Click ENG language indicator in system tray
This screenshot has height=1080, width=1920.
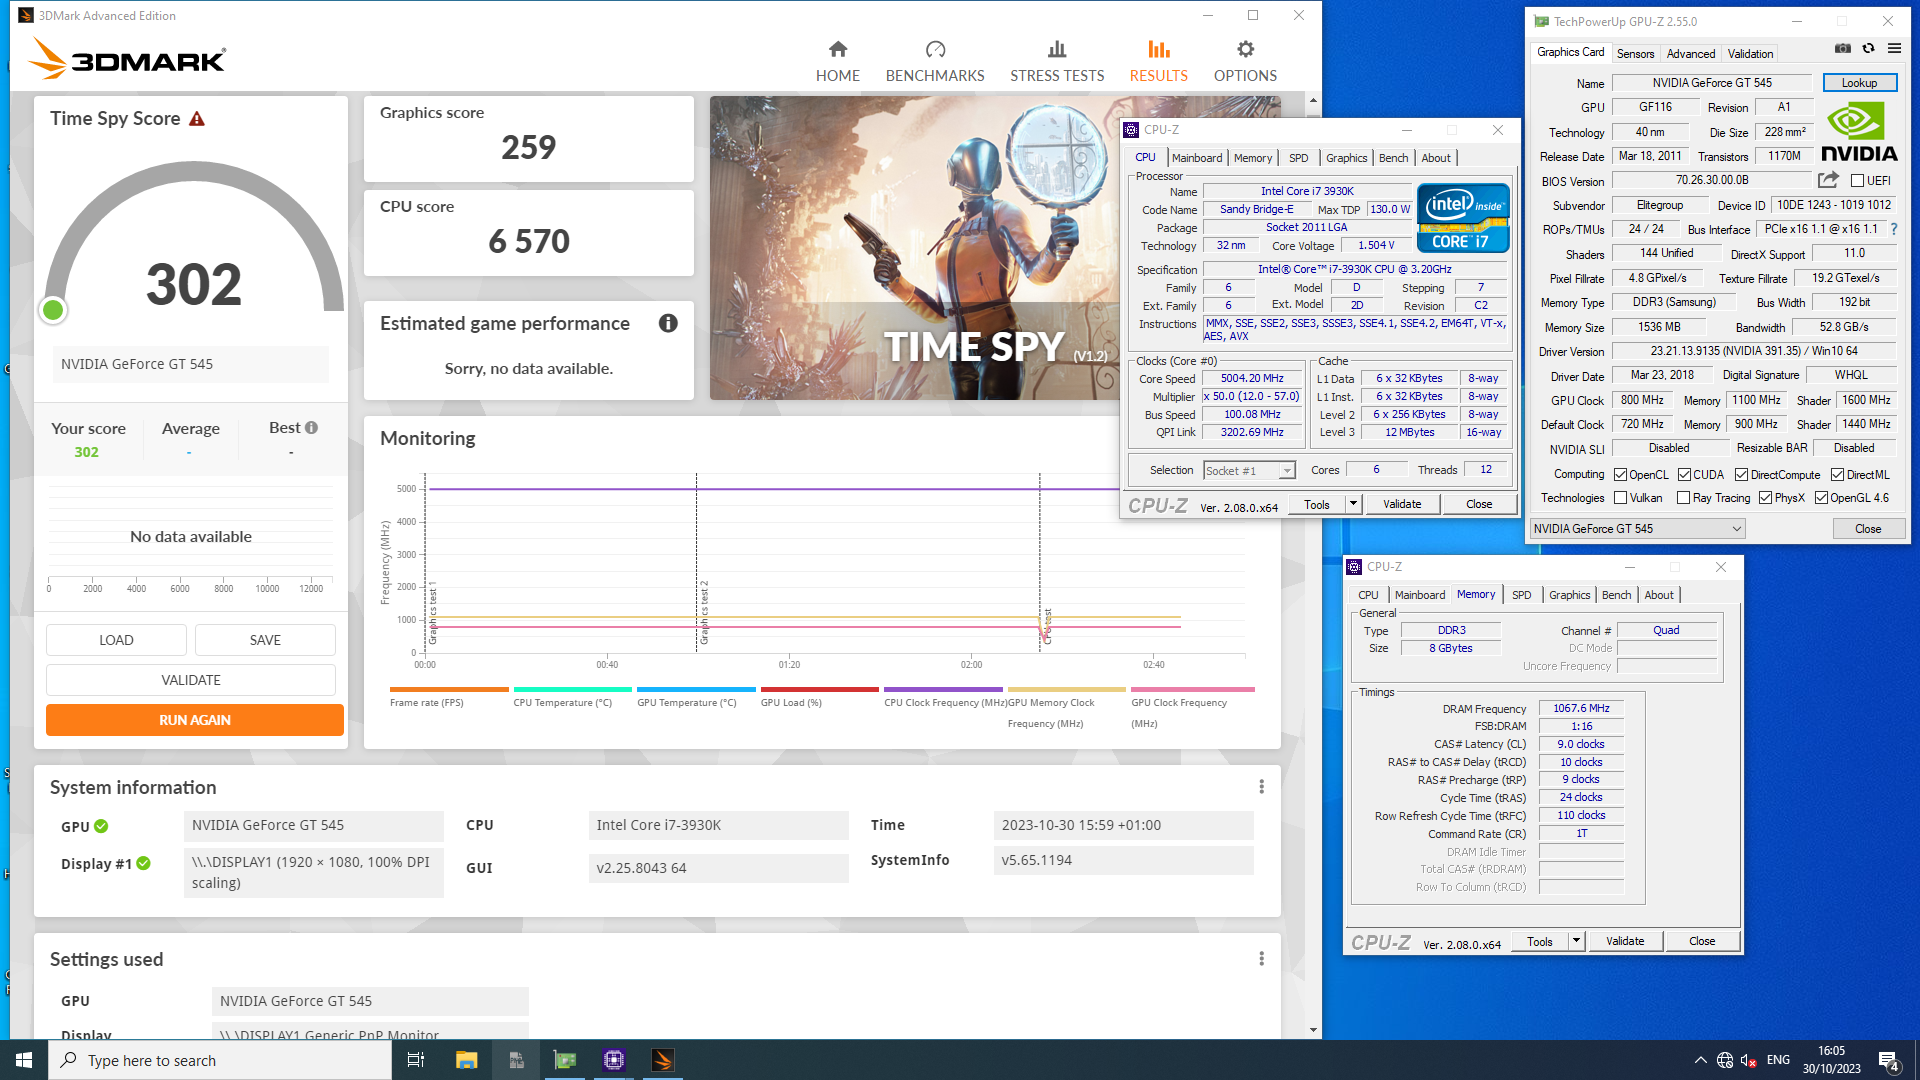click(x=1778, y=1060)
